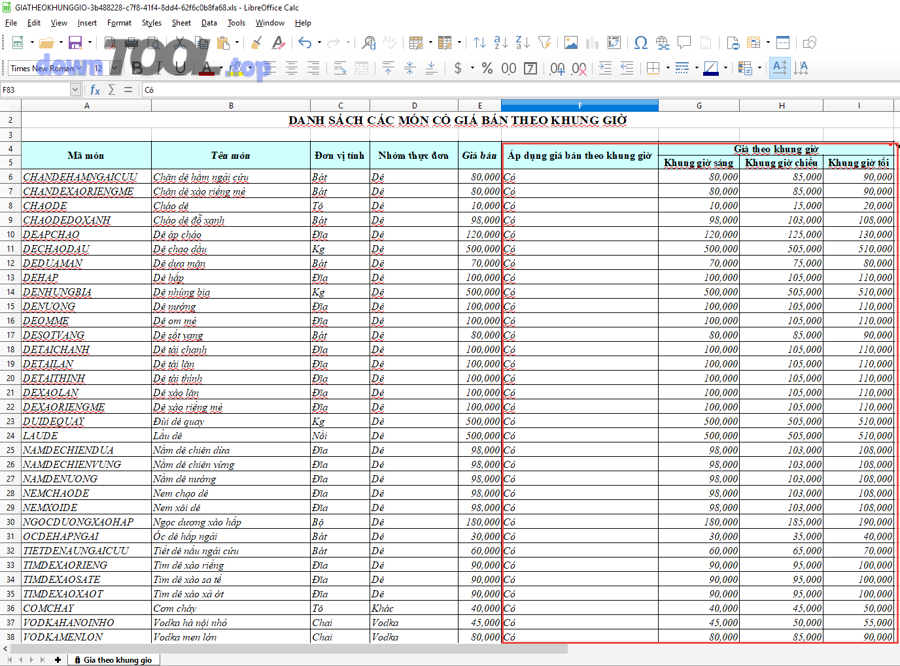Open the font name dropdown

pos(80,68)
